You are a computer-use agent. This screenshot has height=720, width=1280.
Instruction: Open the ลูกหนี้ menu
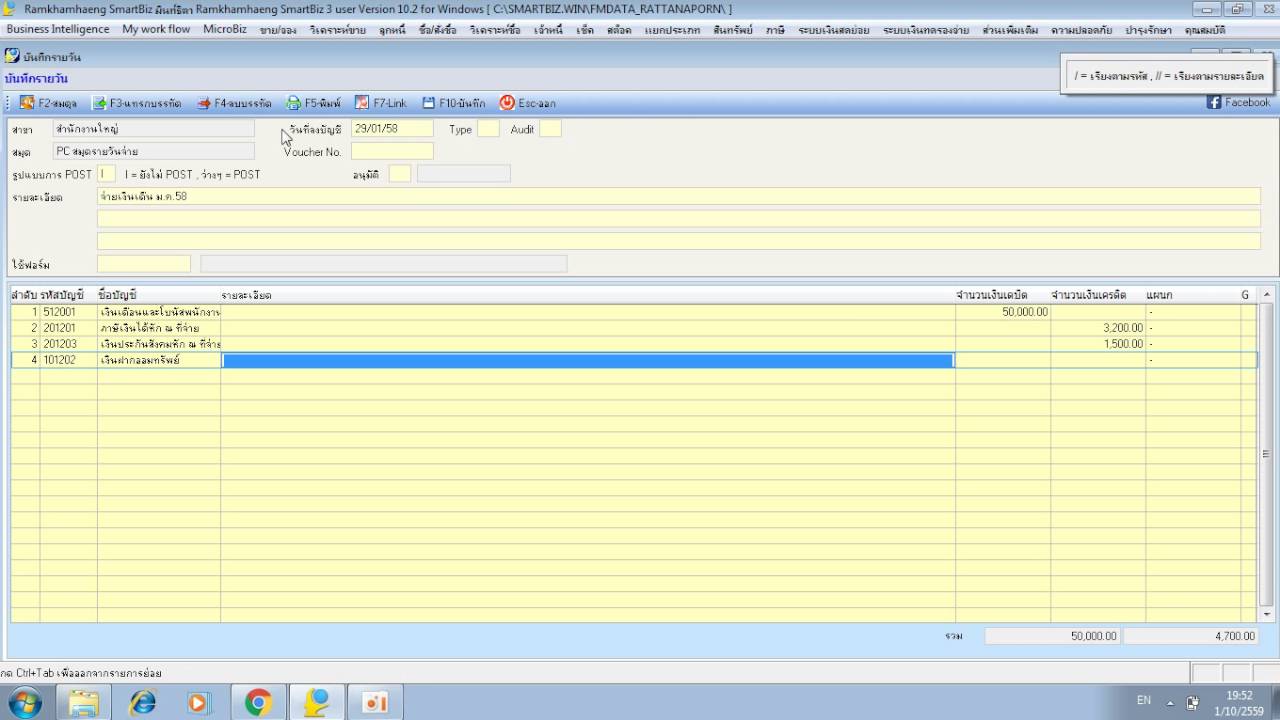[392, 30]
